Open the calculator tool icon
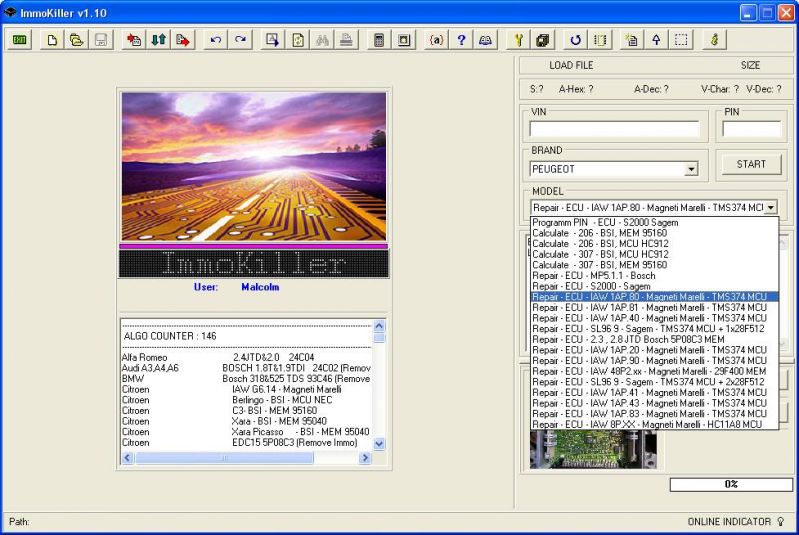799x535 pixels. 379,40
